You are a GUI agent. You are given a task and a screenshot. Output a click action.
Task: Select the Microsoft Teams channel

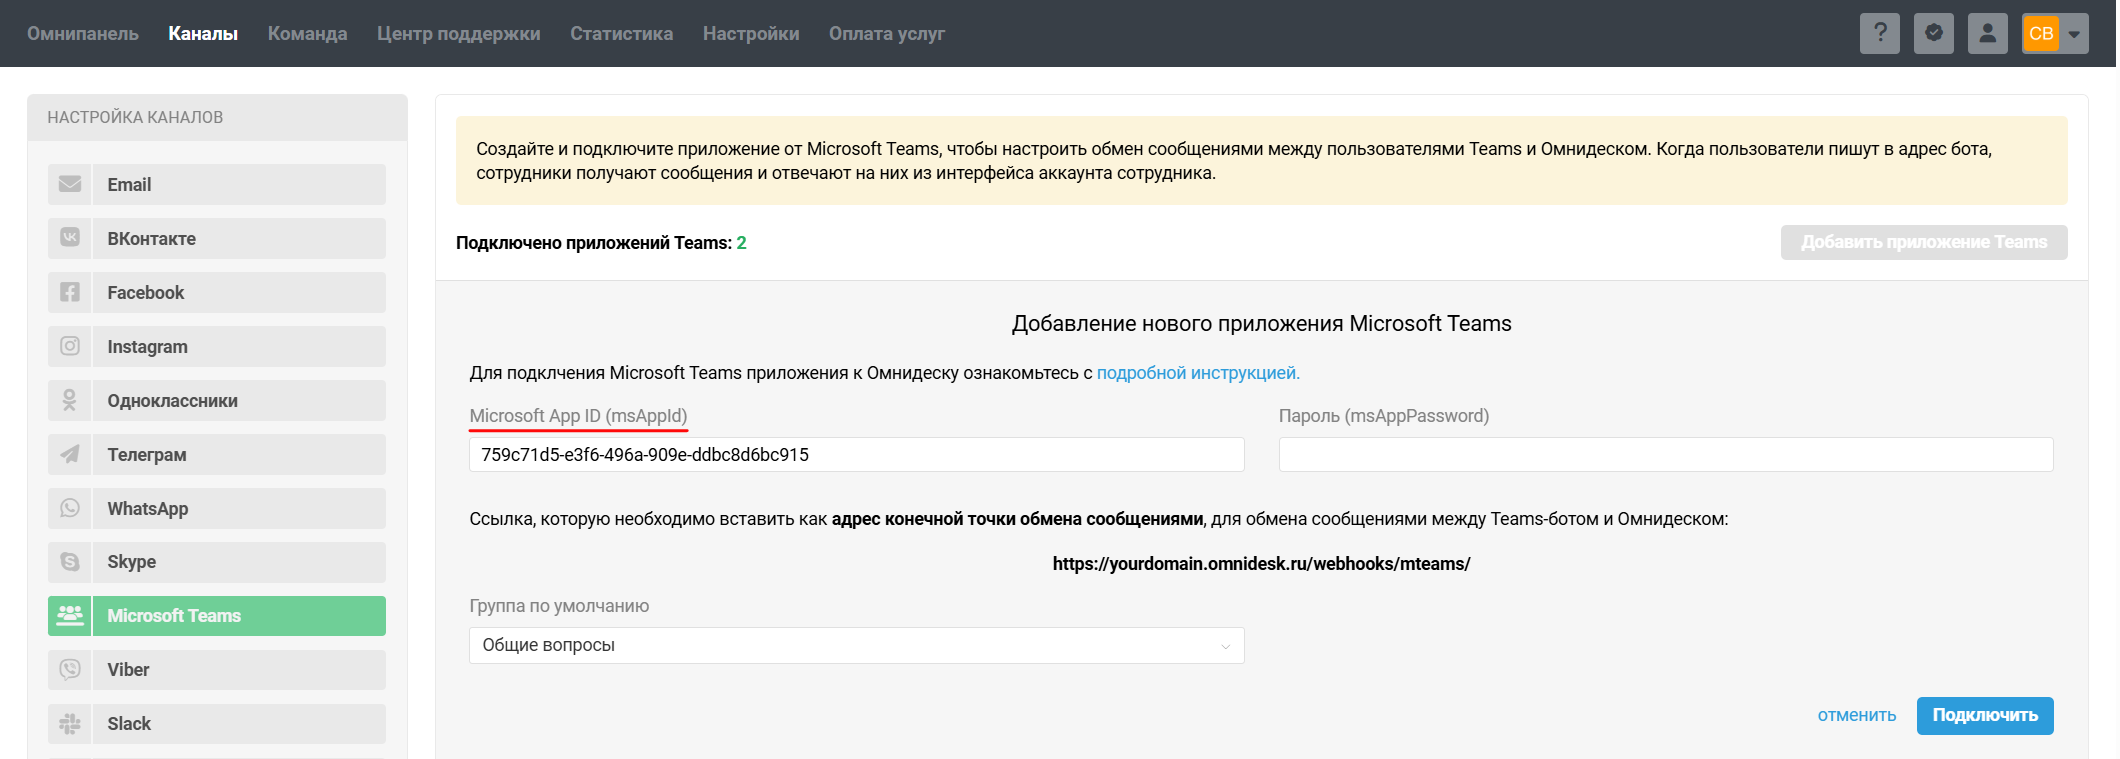coord(217,616)
